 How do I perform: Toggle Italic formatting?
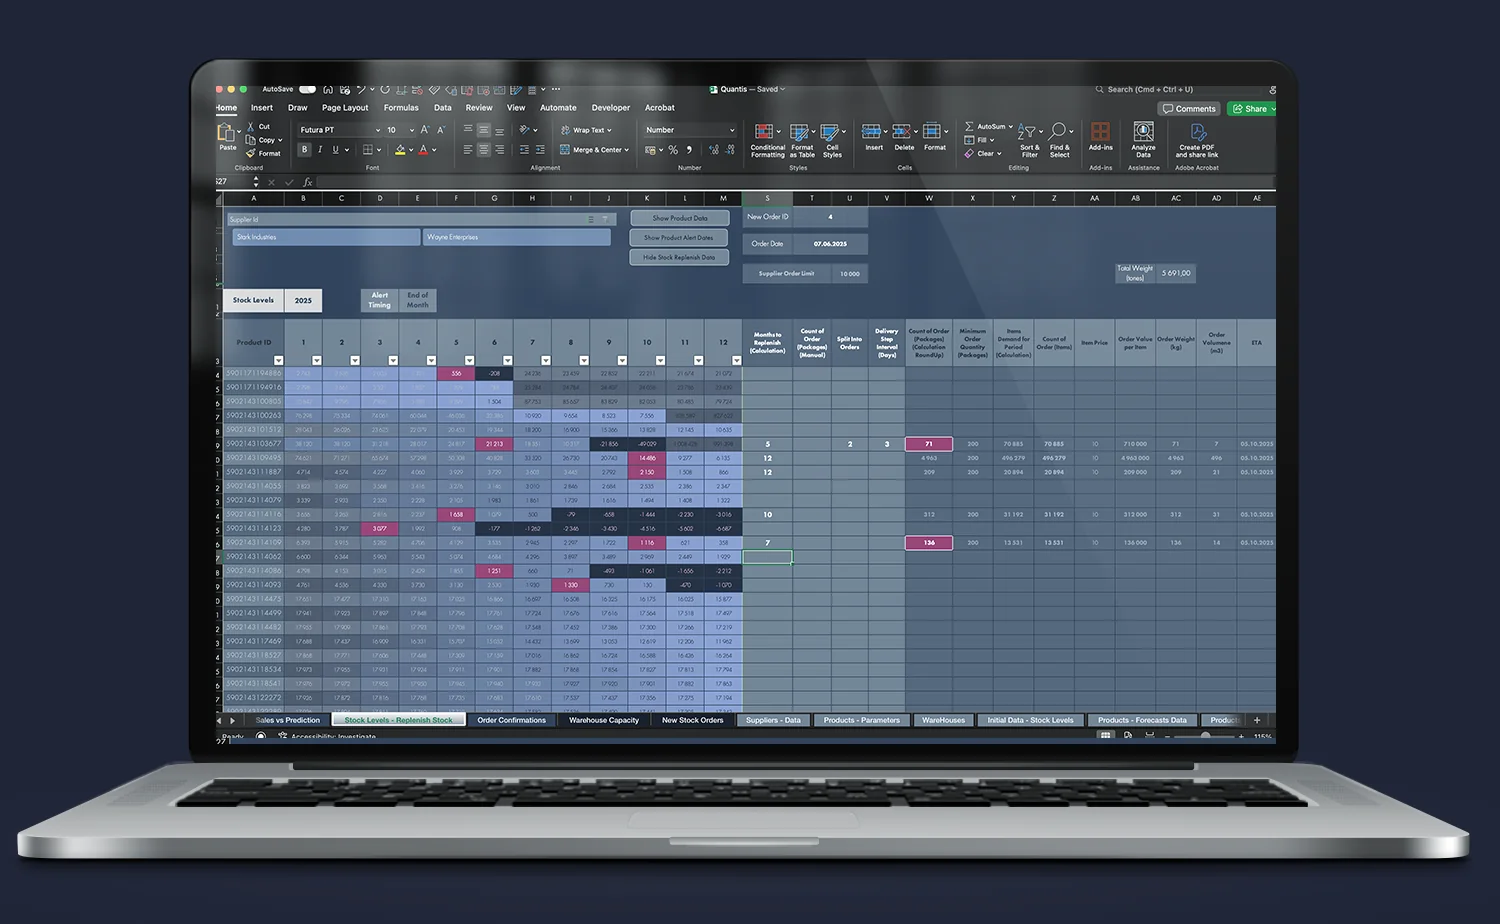click(320, 150)
